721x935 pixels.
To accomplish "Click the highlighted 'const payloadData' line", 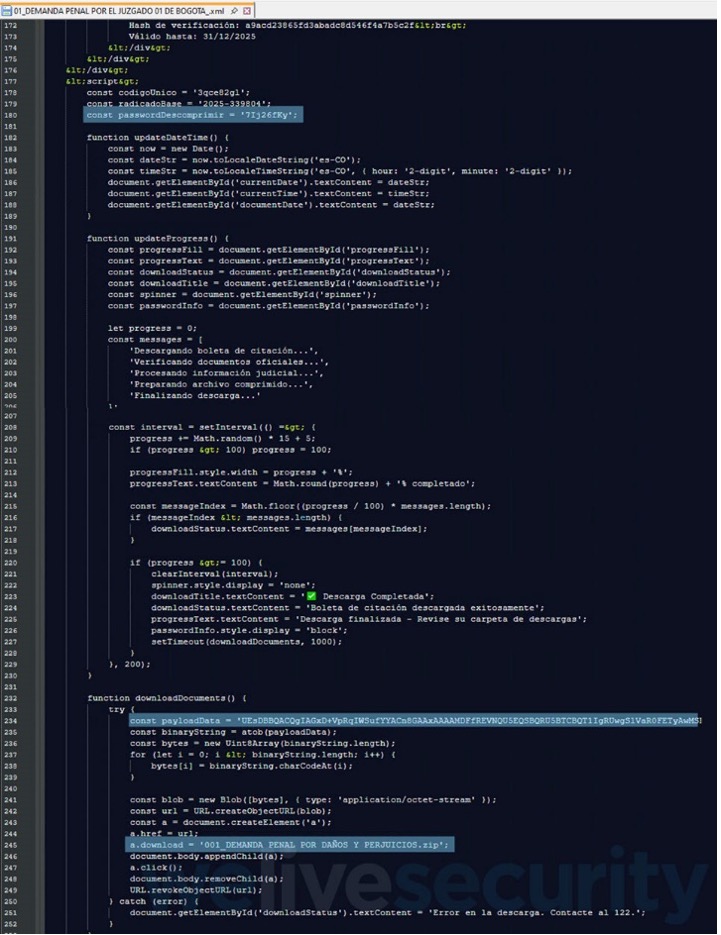I will (x=413, y=721).
